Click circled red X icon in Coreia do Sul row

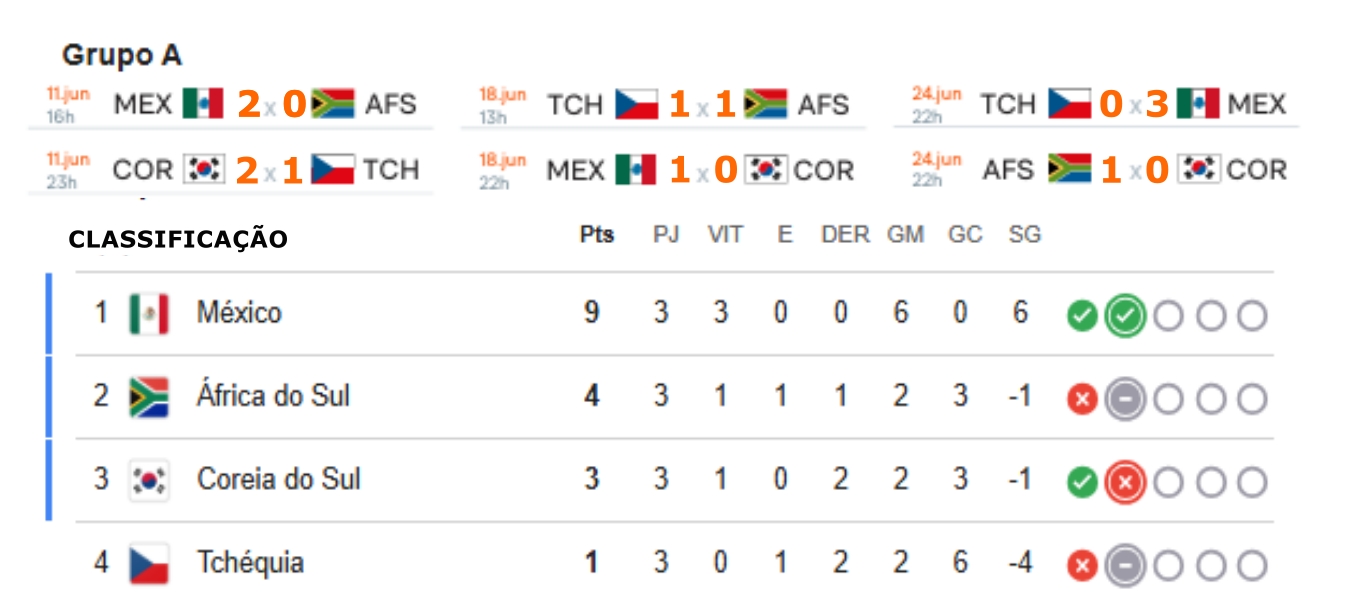[x=1125, y=484]
